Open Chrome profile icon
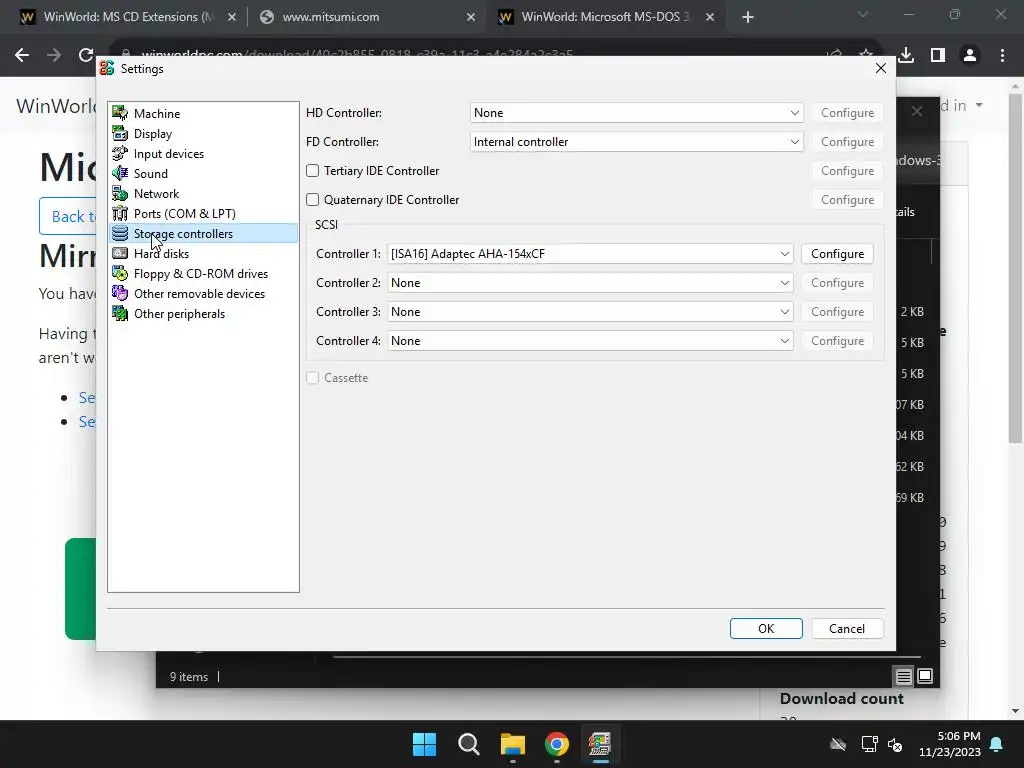The image size is (1024, 768). (x=970, y=55)
